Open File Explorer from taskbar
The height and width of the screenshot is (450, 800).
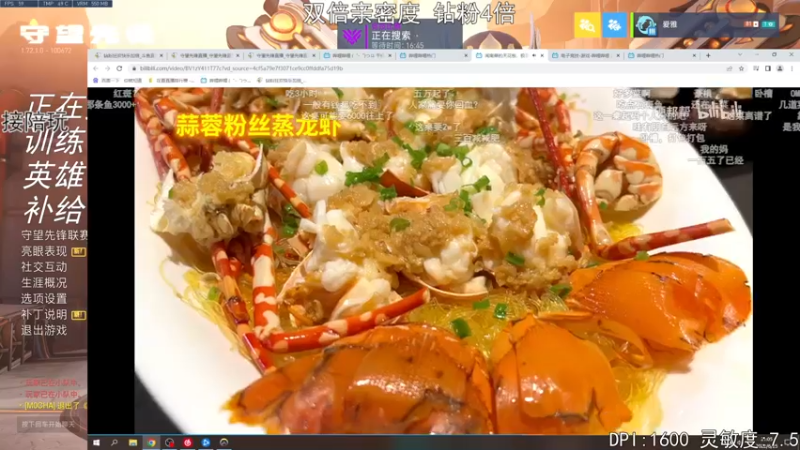tap(133, 442)
